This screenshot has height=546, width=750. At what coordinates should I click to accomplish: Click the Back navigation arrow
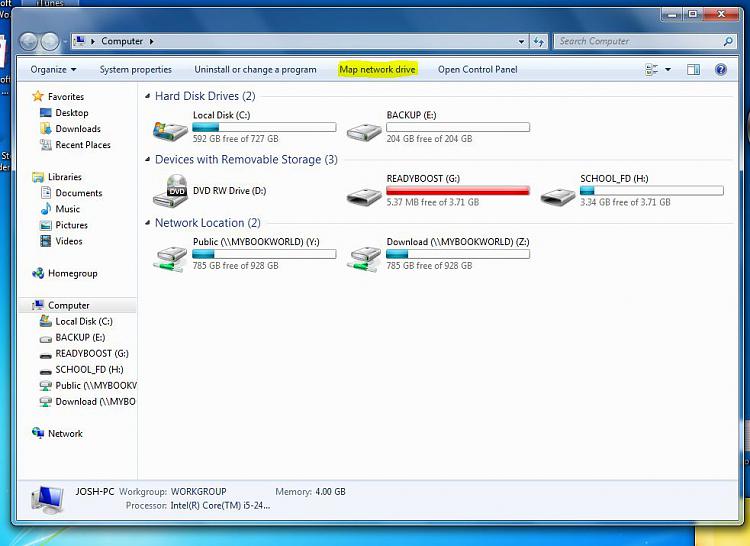pyautogui.click(x=28, y=42)
